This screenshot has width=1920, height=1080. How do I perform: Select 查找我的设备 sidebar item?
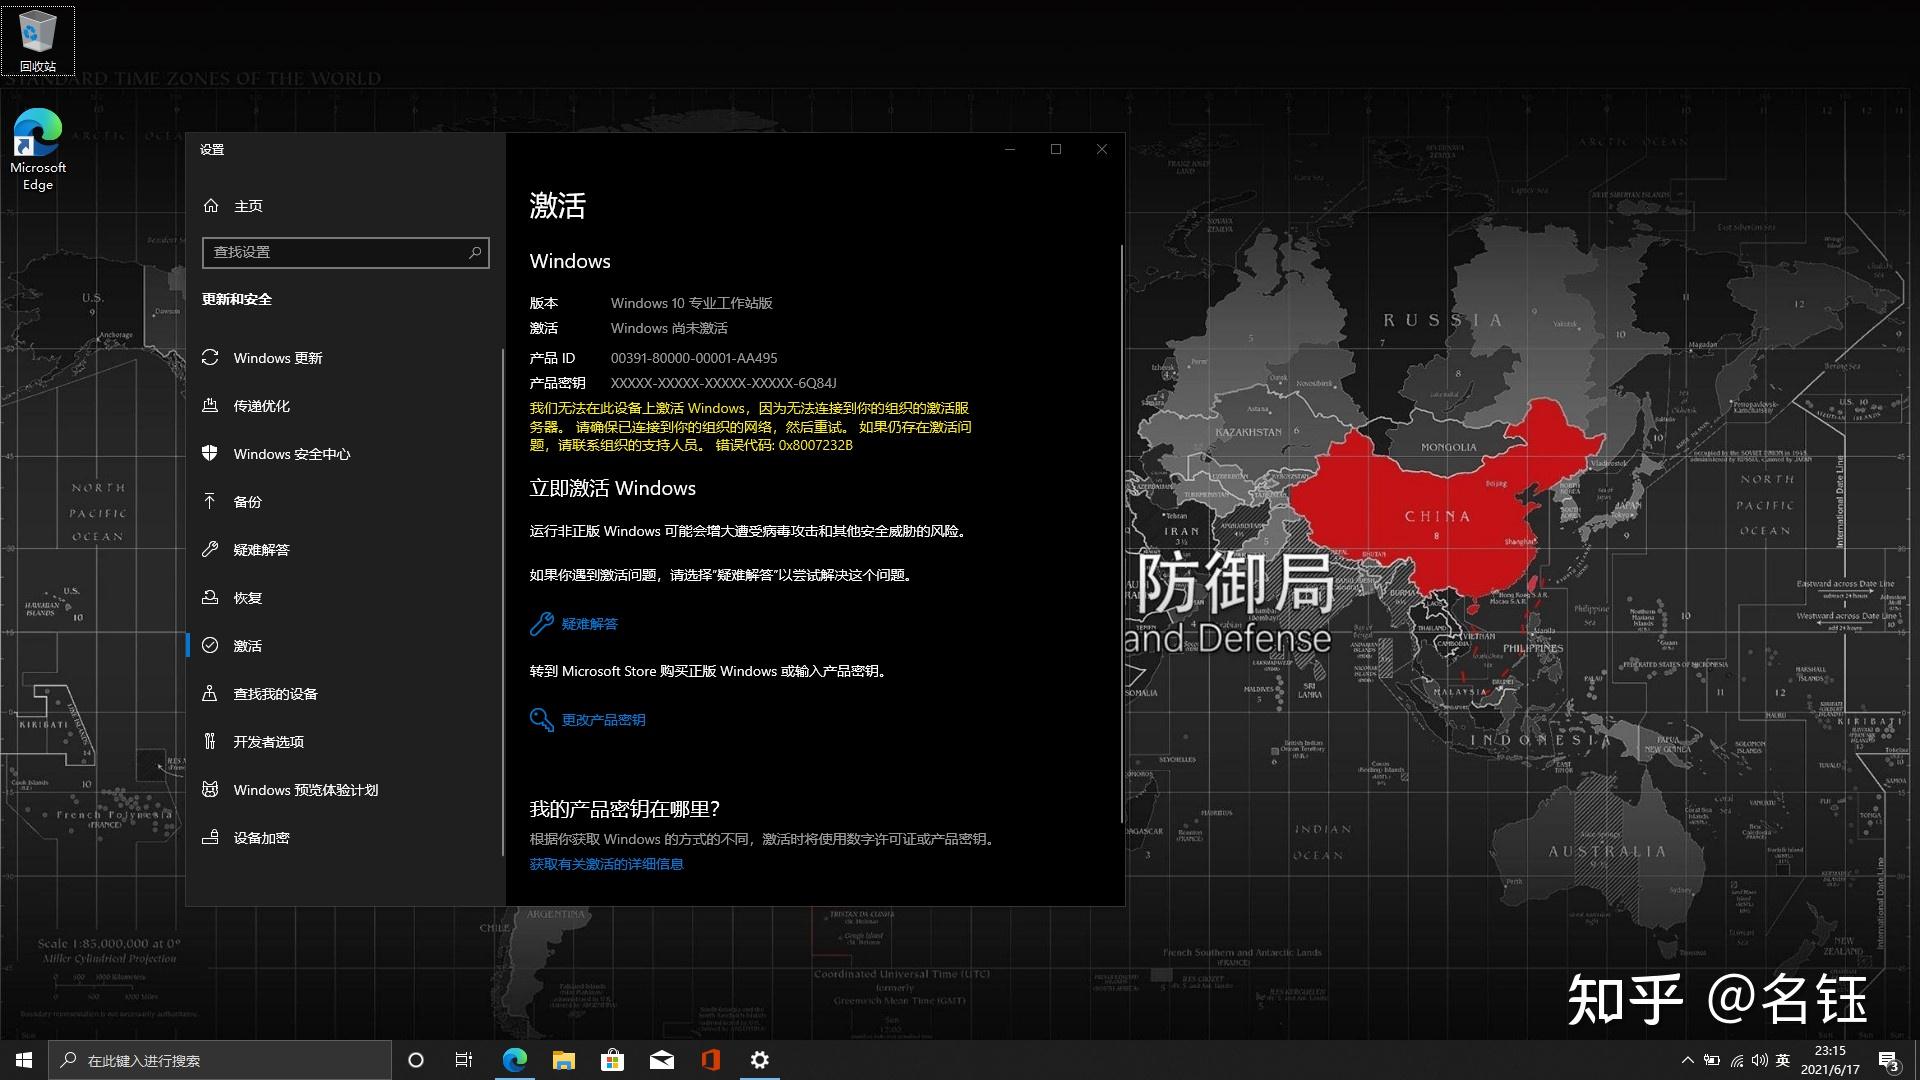275,694
